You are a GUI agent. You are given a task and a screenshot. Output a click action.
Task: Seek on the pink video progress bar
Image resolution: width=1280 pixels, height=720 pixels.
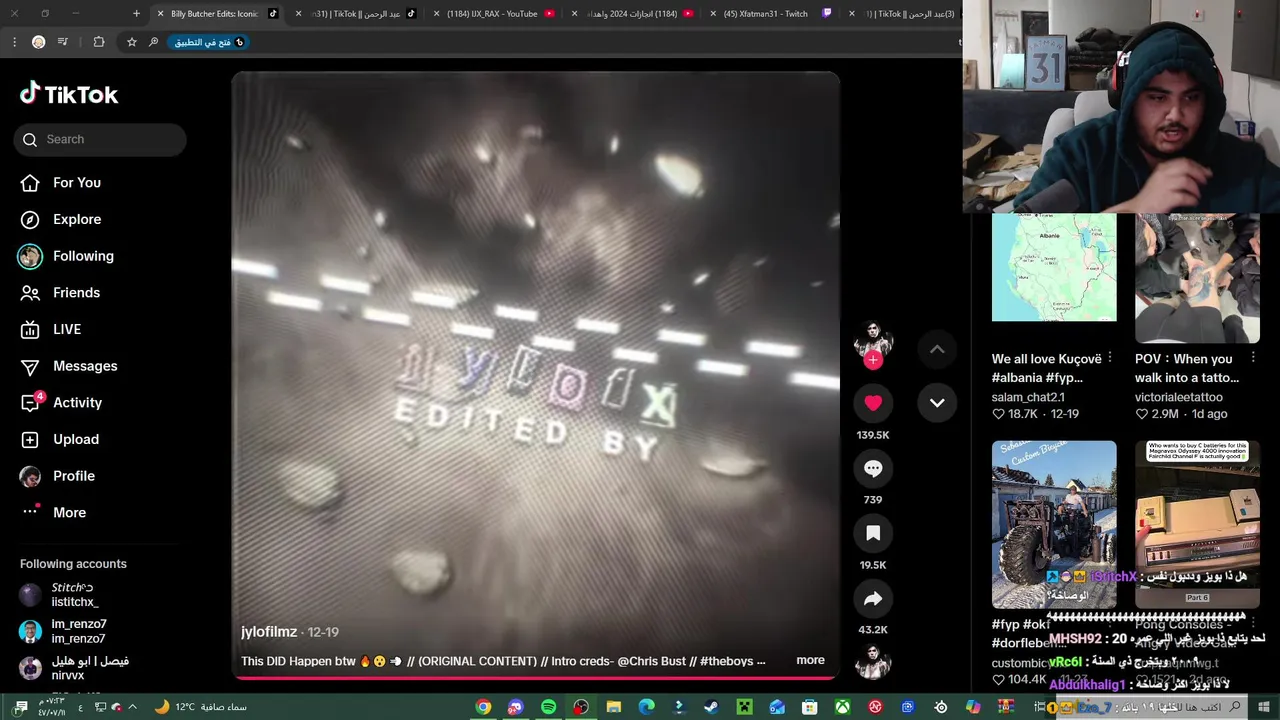pyautogui.click(x=535, y=678)
